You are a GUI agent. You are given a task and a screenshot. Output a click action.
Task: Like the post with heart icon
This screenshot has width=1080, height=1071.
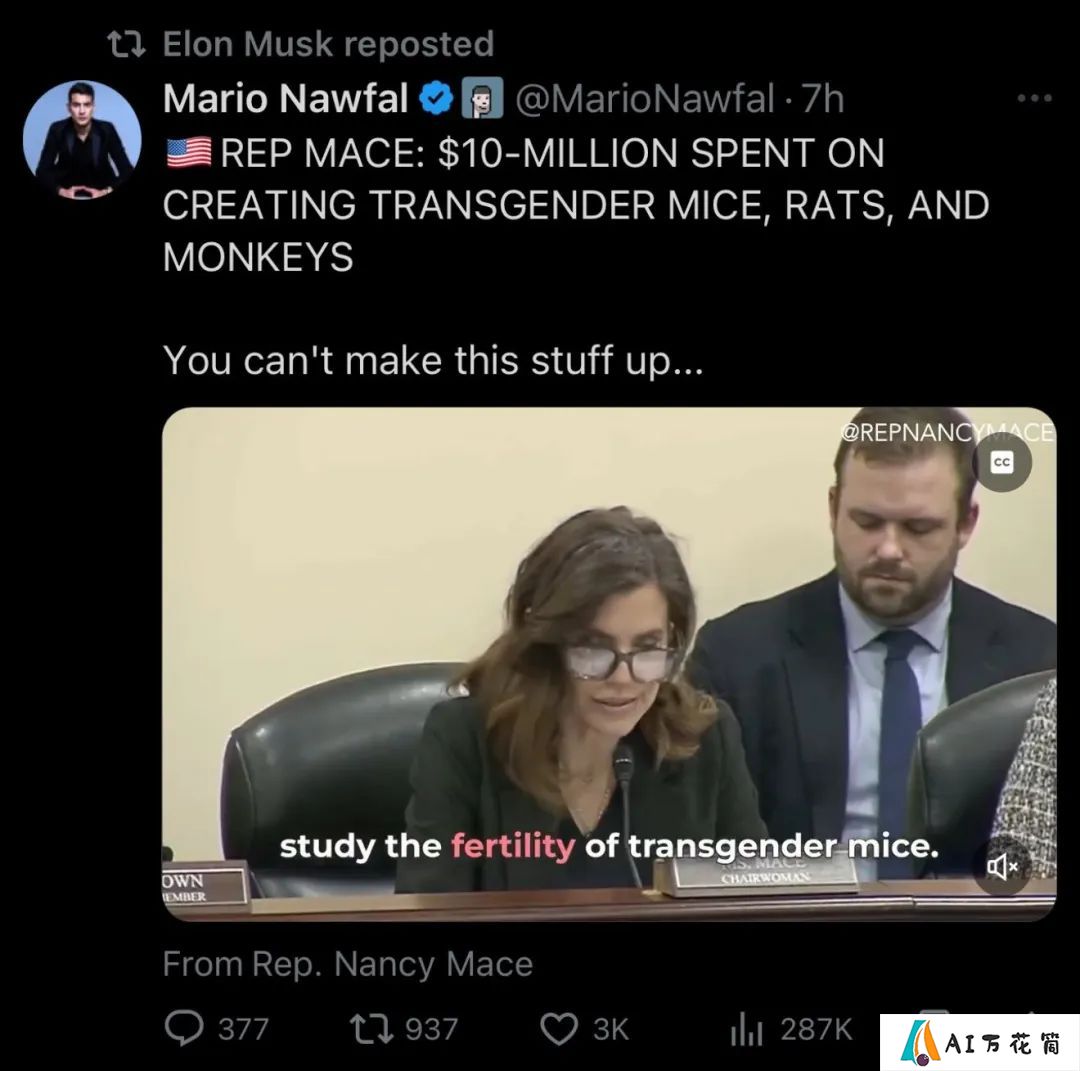pos(559,1030)
